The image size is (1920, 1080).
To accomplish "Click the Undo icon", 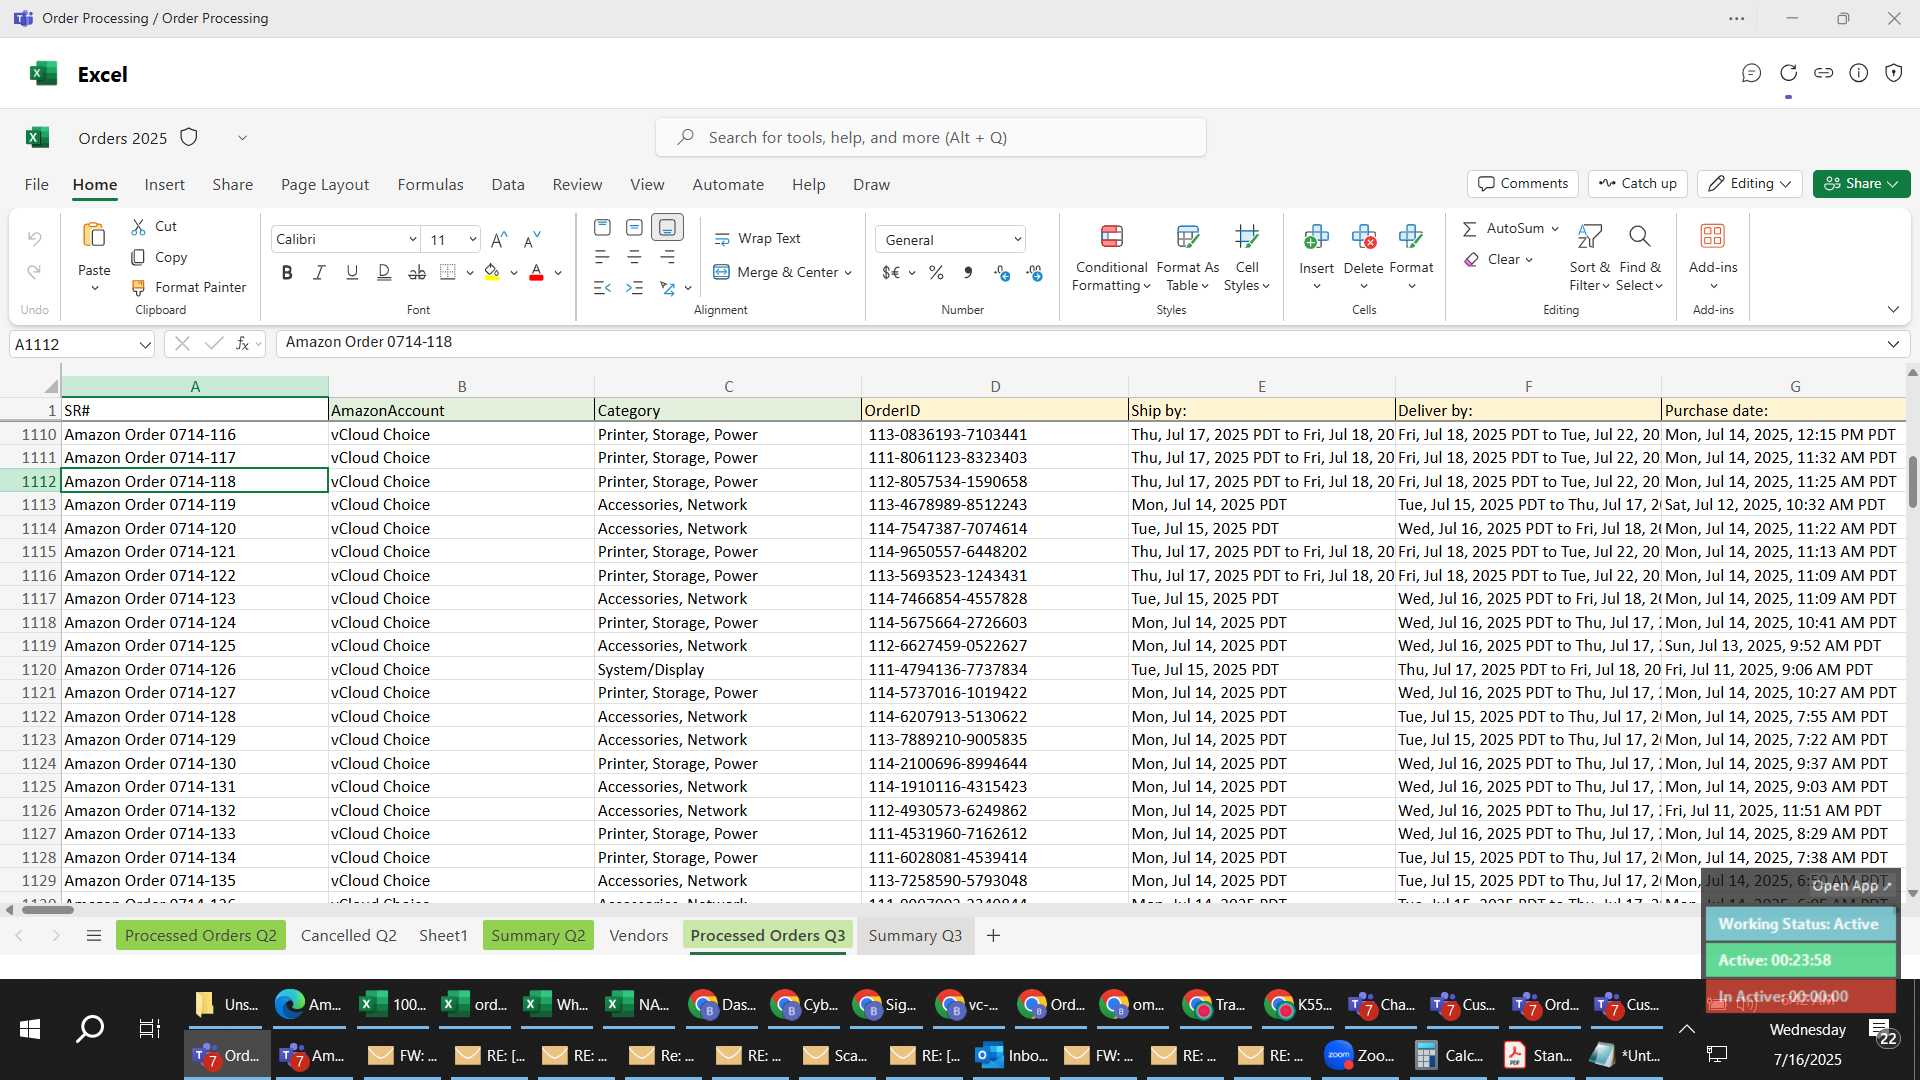I will [34, 239].
